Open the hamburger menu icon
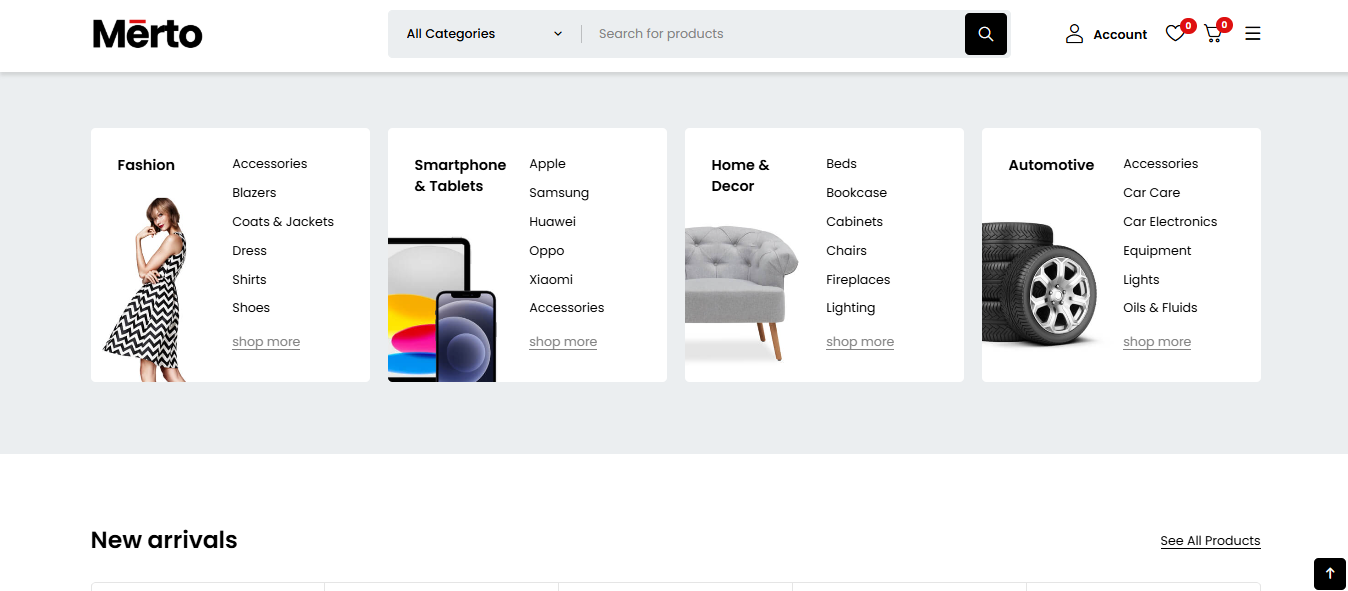Viewport: 1348px width, 591px height. (1252, 34)
